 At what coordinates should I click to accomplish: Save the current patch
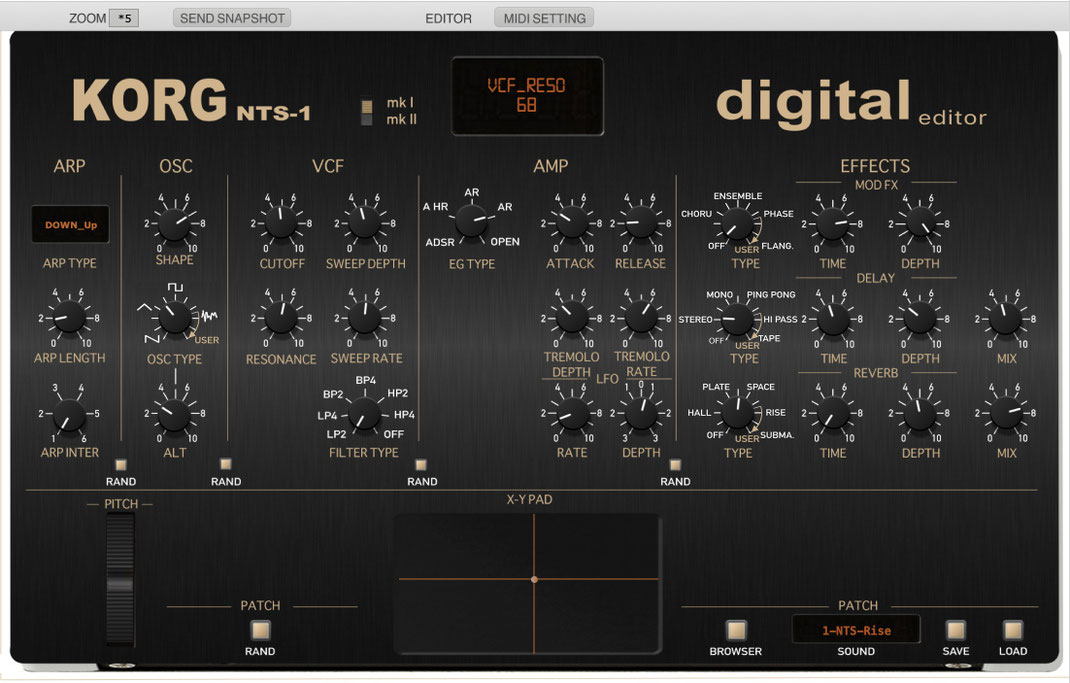pos(955,630)
